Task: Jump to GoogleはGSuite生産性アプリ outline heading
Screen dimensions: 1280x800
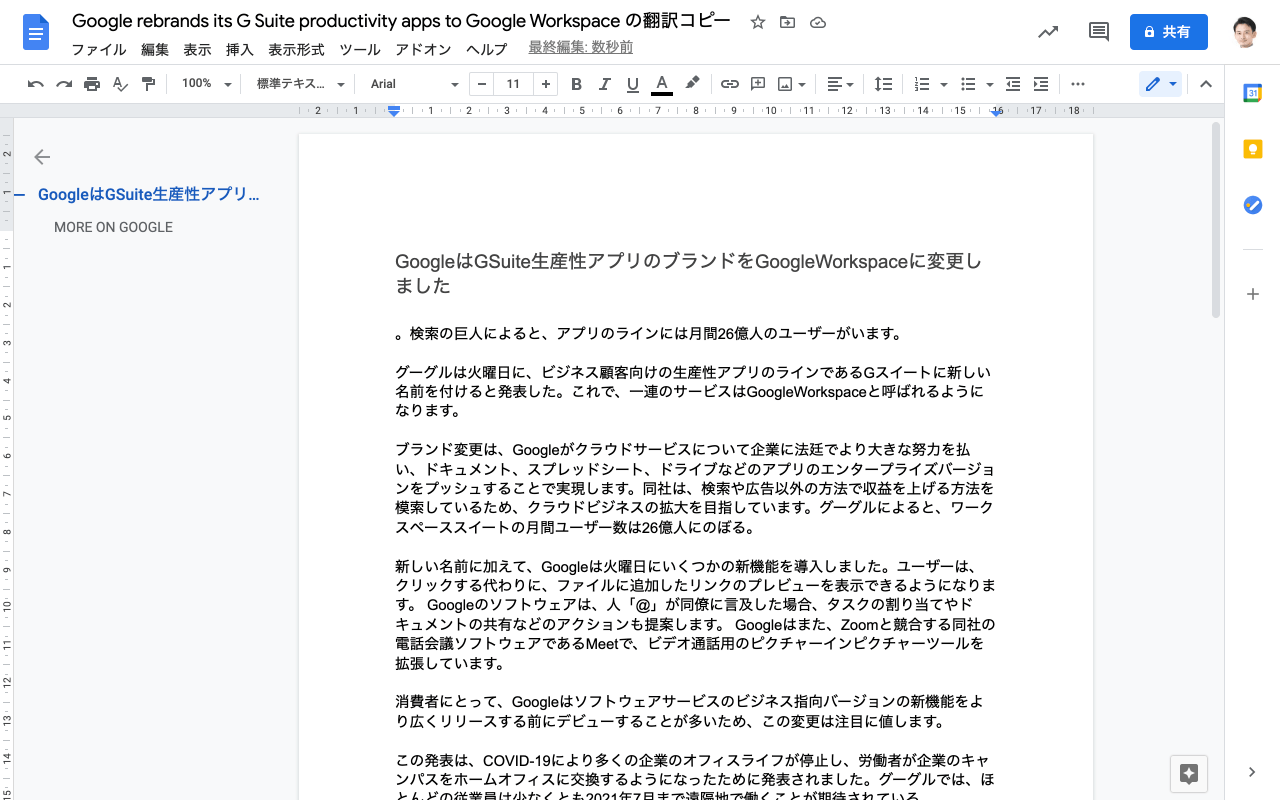Action: [149, 194]
